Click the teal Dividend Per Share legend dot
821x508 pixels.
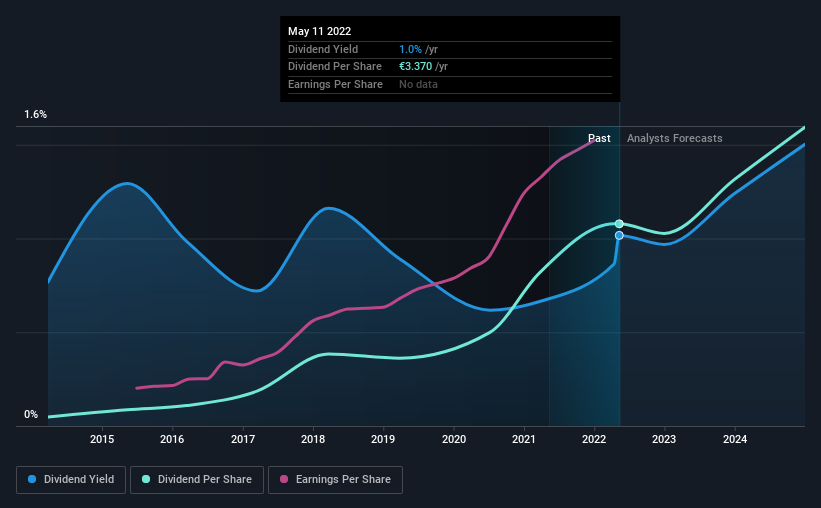[x=146, y=479]
